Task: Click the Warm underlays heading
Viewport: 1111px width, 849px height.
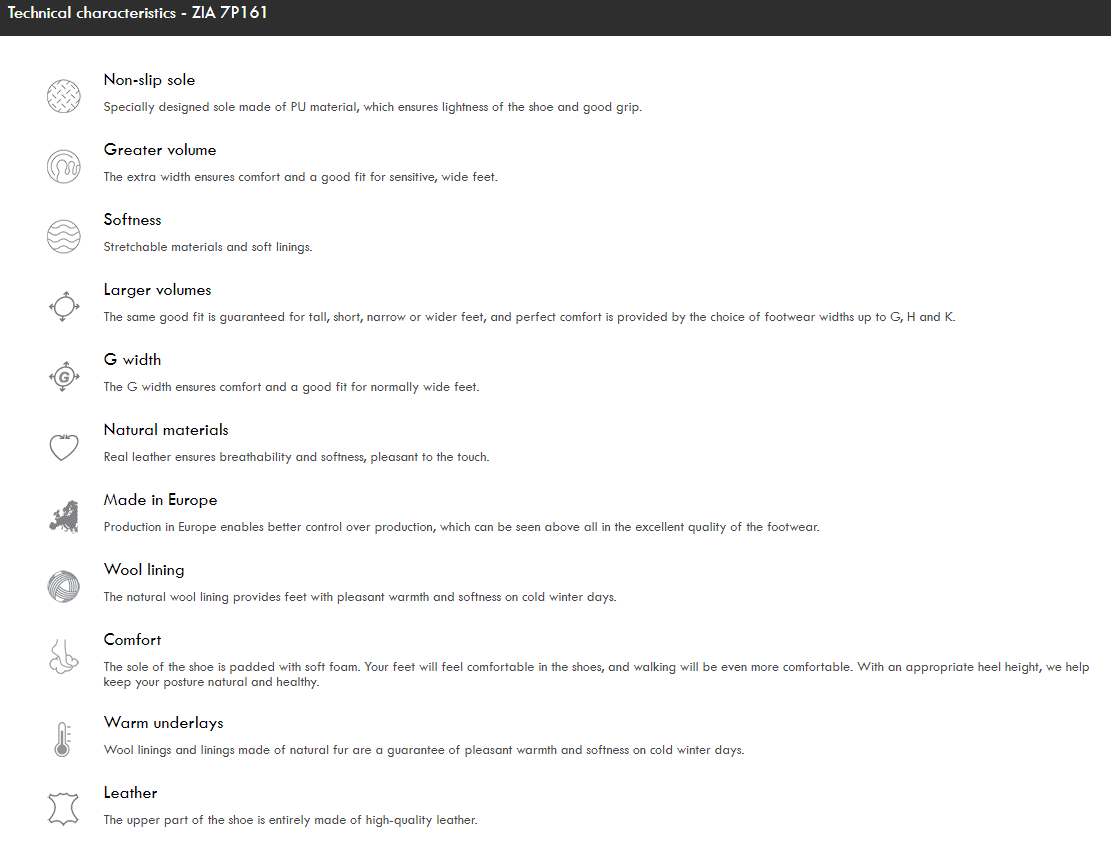Action: tap(164, 723)
